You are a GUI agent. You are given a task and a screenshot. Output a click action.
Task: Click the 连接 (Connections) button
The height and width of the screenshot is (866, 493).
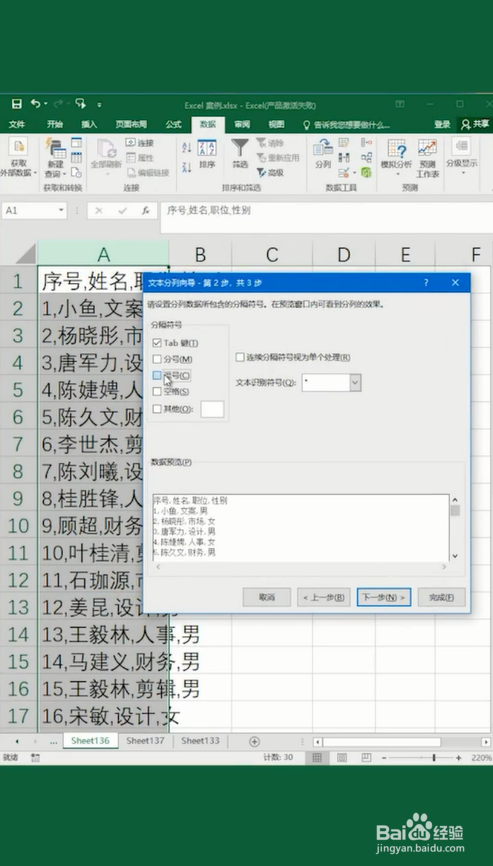[140, 143]
